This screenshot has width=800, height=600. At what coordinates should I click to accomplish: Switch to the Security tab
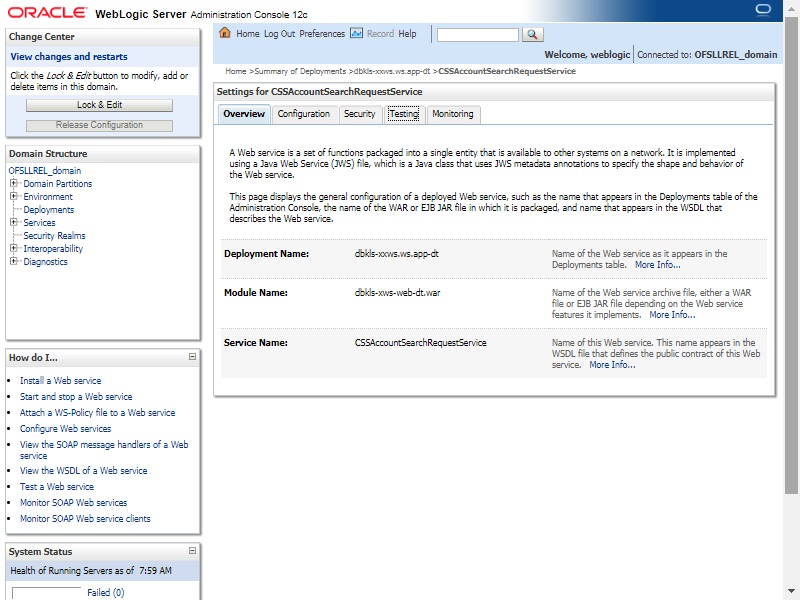click(x=359, y=114)
